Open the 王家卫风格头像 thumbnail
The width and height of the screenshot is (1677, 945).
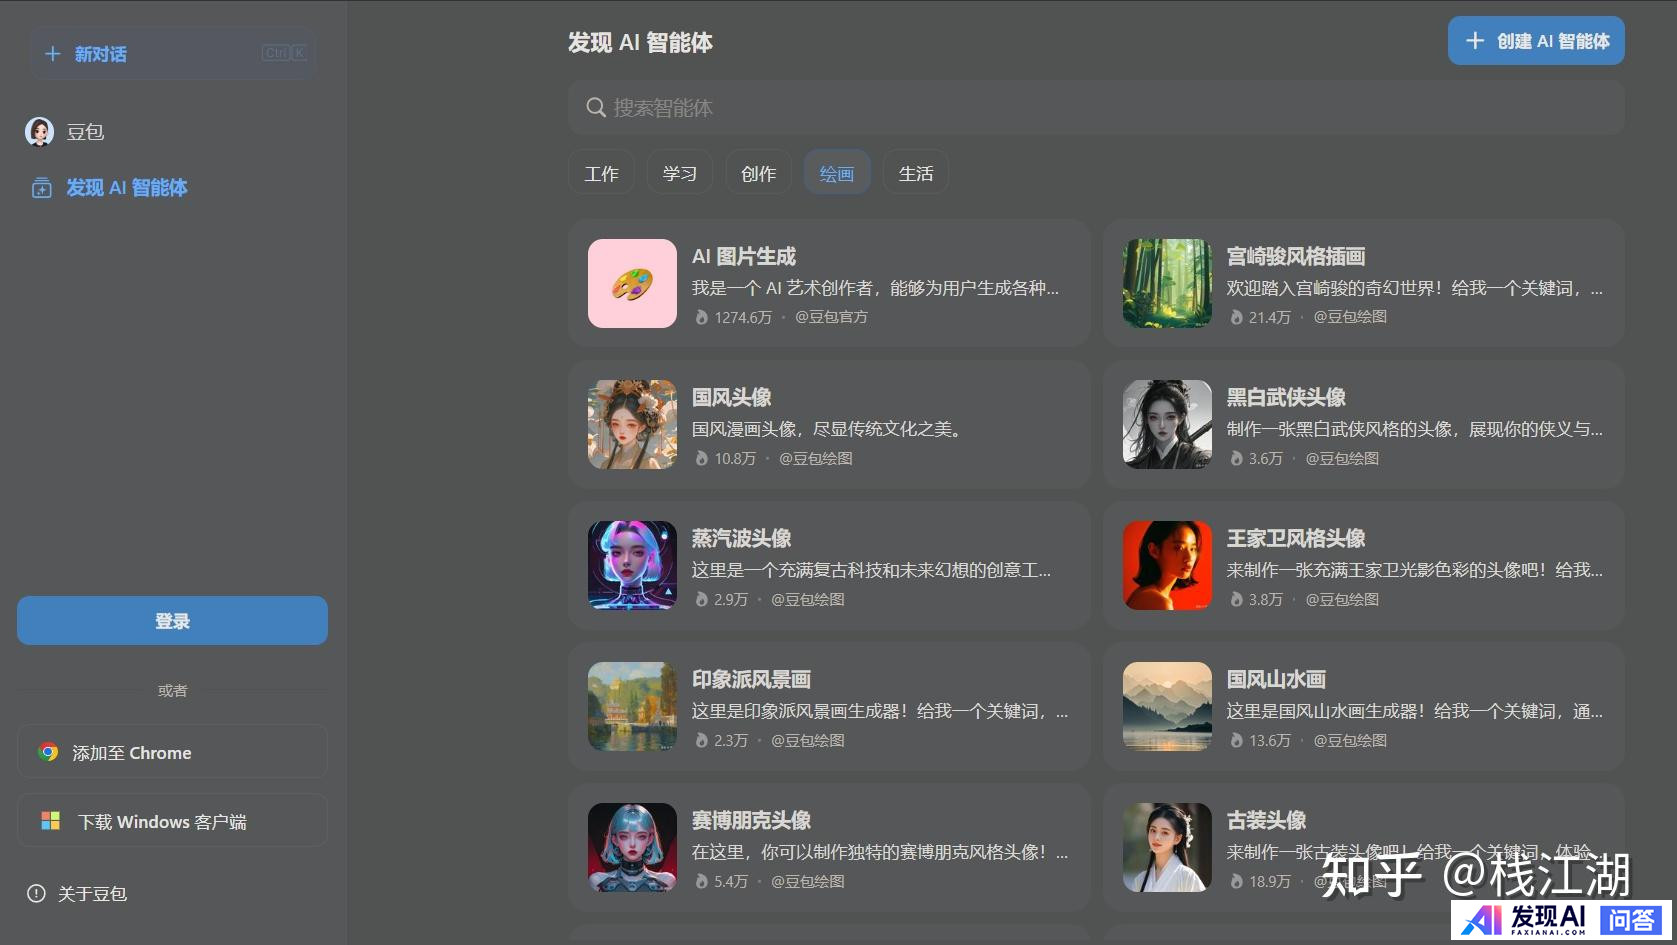(x=1167, y=565)
